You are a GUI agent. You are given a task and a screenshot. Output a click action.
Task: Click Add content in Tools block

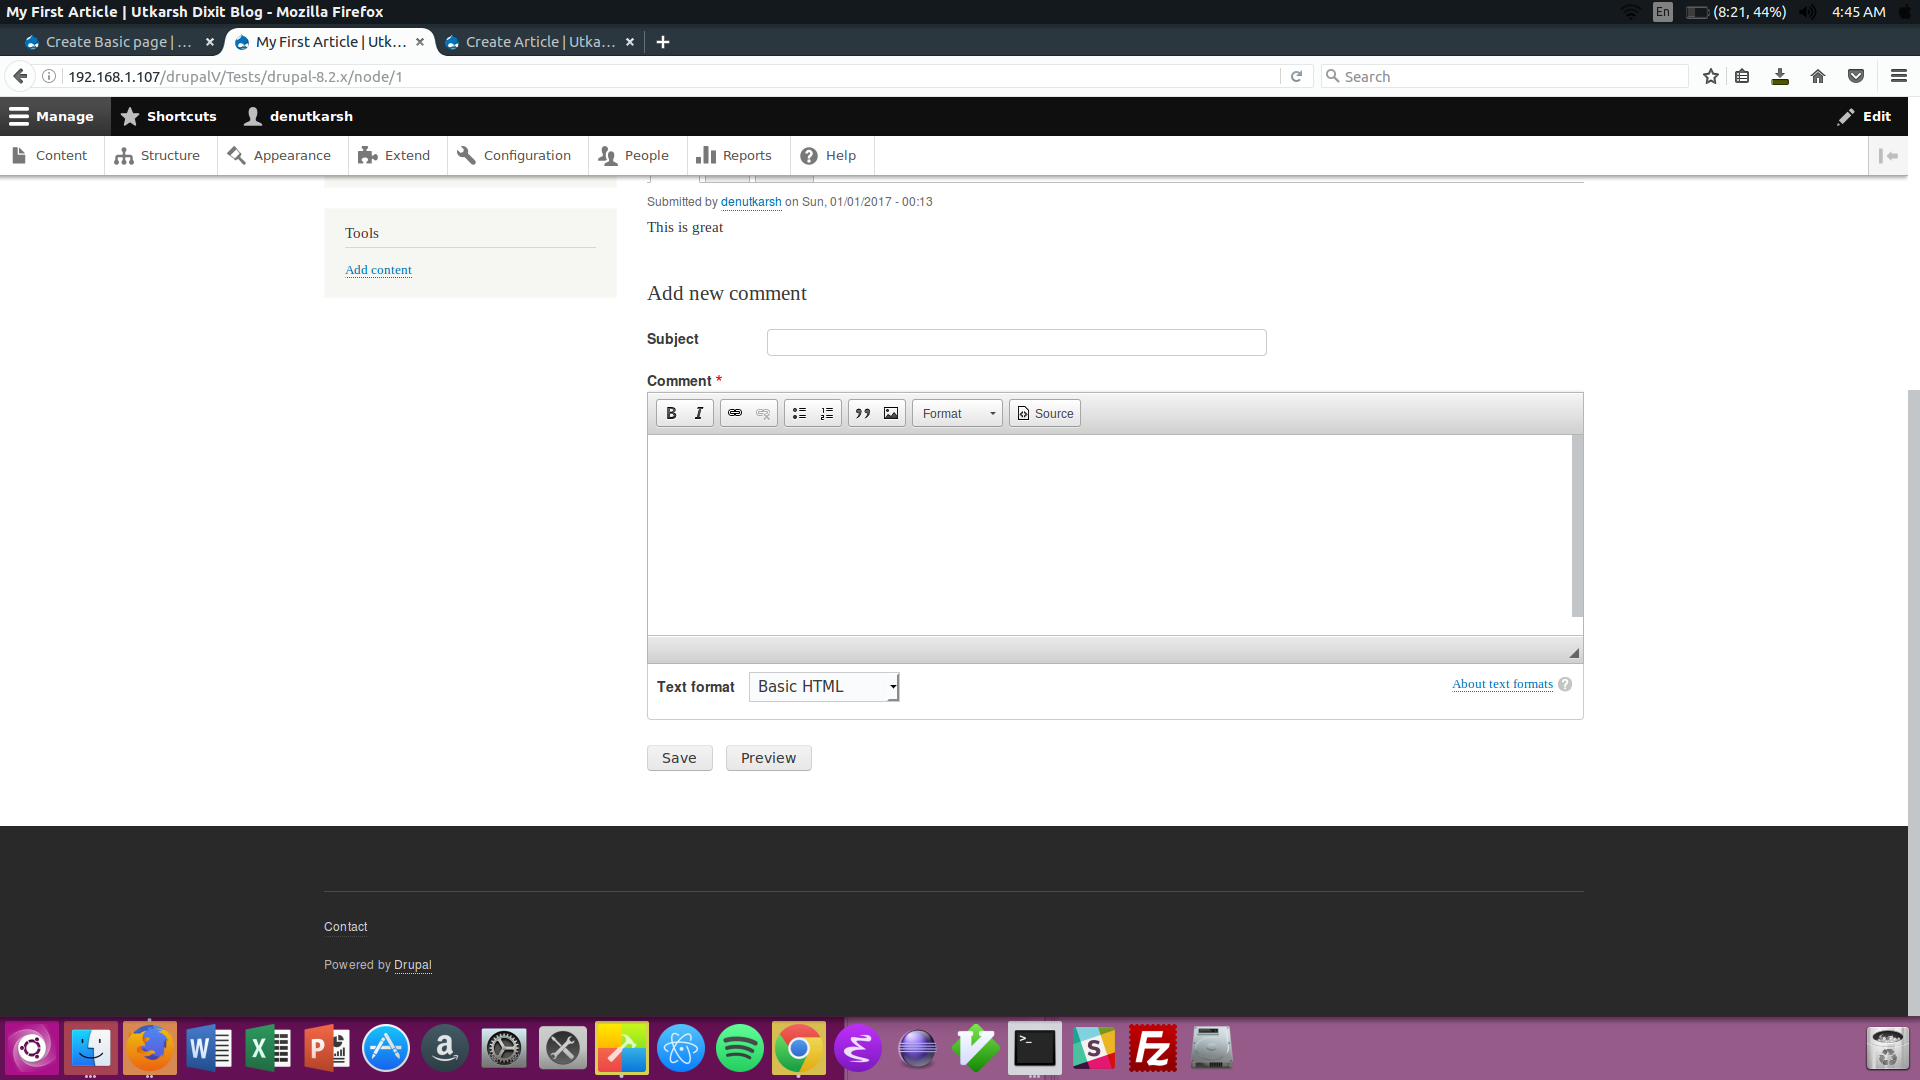[x=378, y=270]
